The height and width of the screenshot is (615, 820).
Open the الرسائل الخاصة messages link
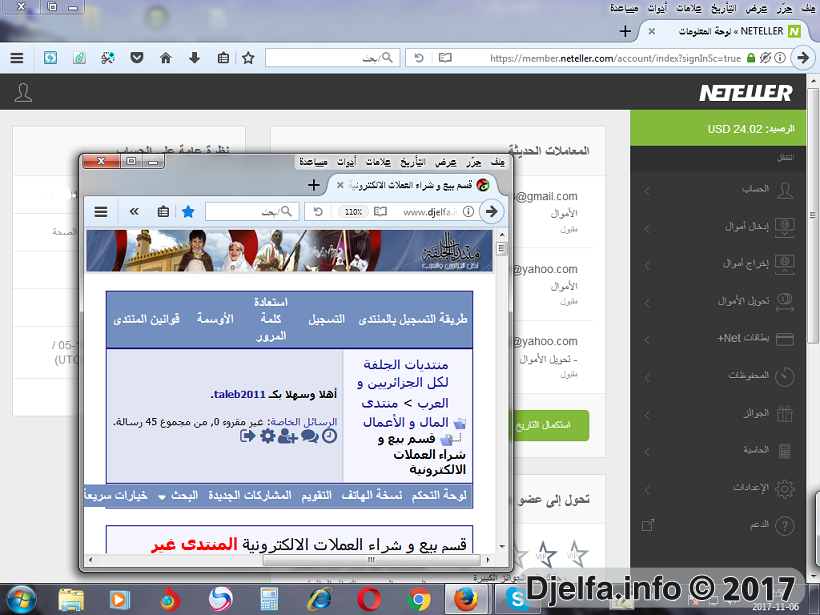[x=304, y=422]
